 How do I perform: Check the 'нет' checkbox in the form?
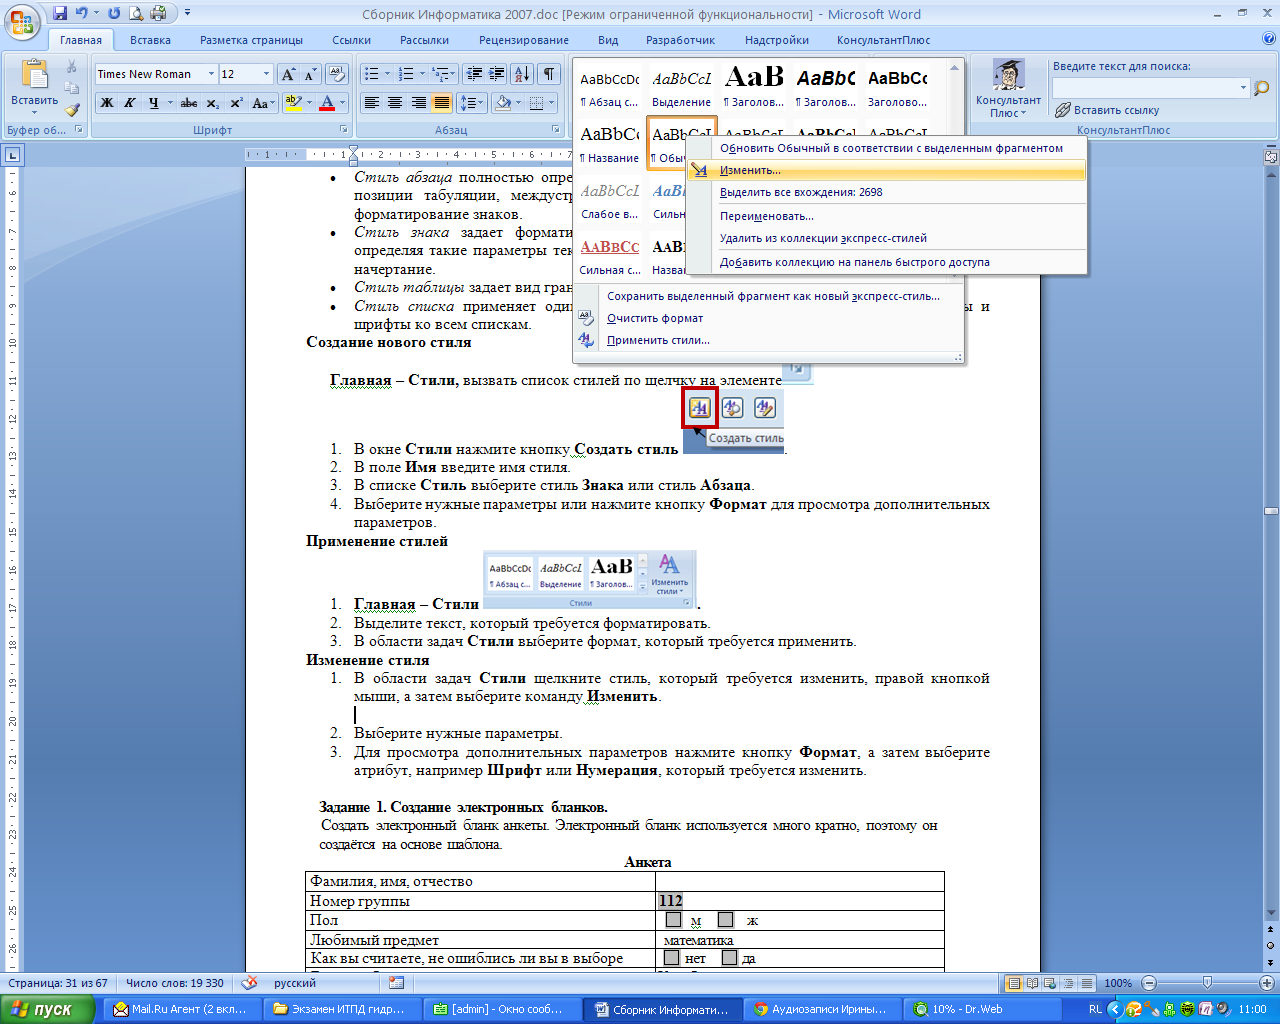[x=672, y=958]
